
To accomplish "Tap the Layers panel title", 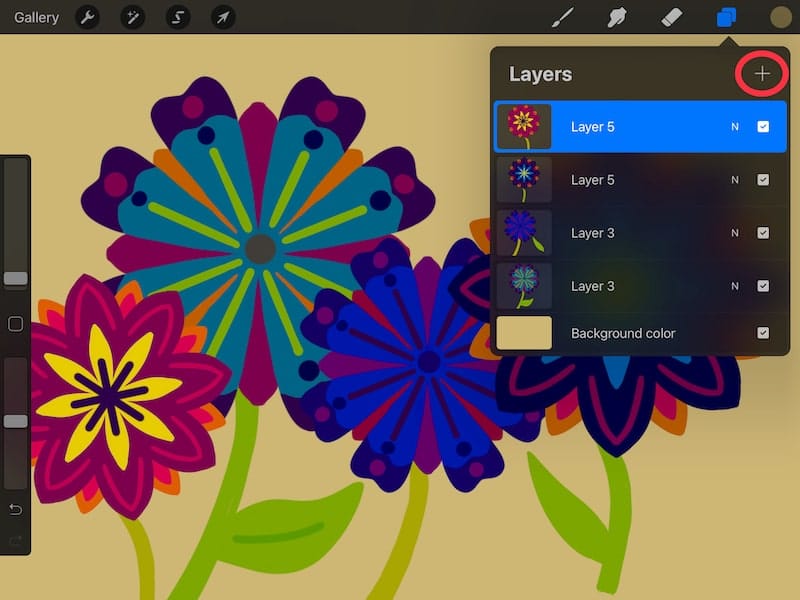I will pyautogui.click(x=540, y=74).
